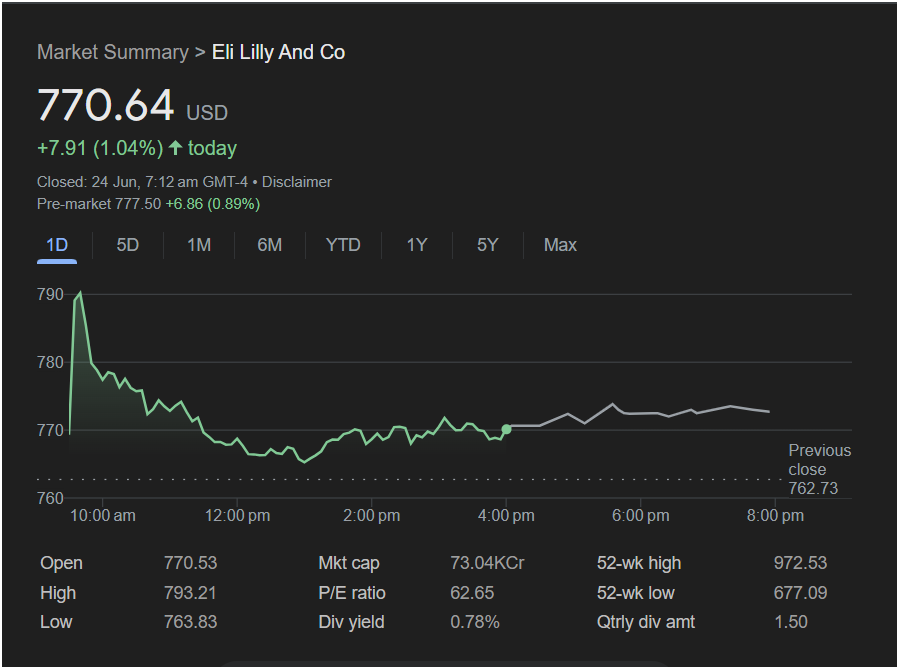The height and width of the screenshot is (669, 899).
Task: Select the 5Y time range
Action: point(487,245)
